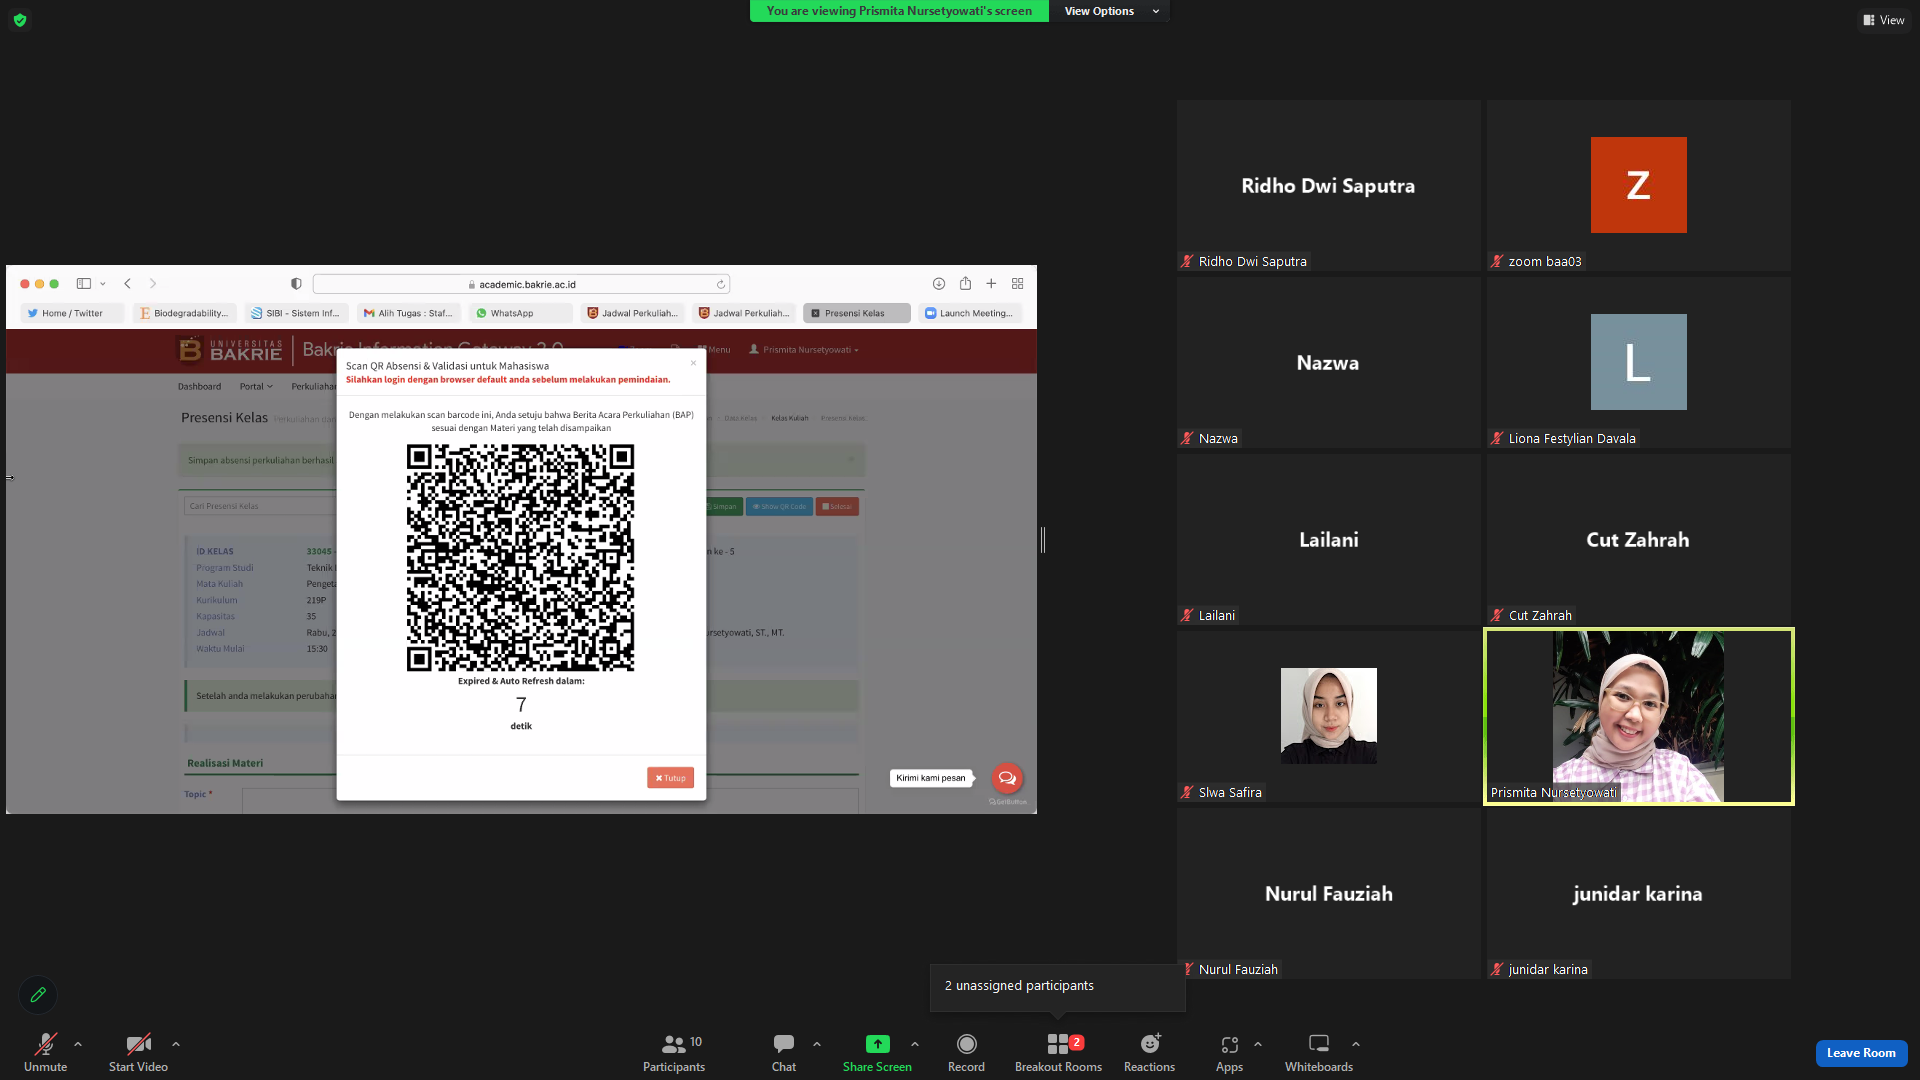The height and width of the screenshot is (1080, 1920).
Task: Click the Safari privacy shield icon
Action: click(296, 284)
